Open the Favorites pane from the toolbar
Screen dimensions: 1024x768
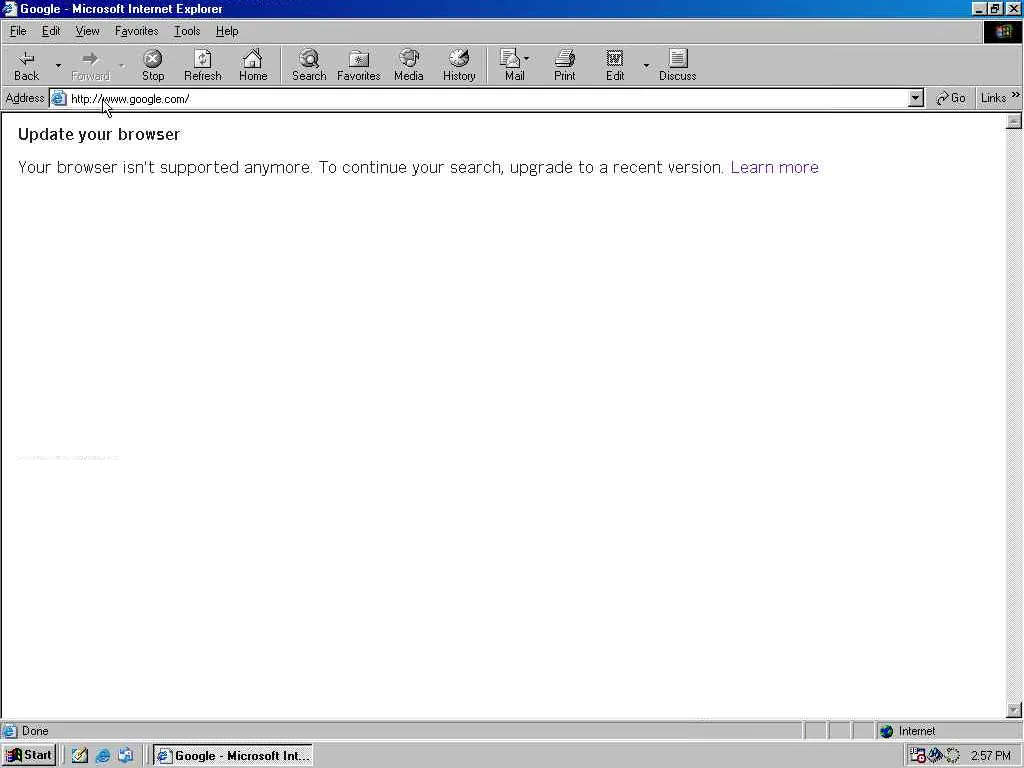[359, 65]
